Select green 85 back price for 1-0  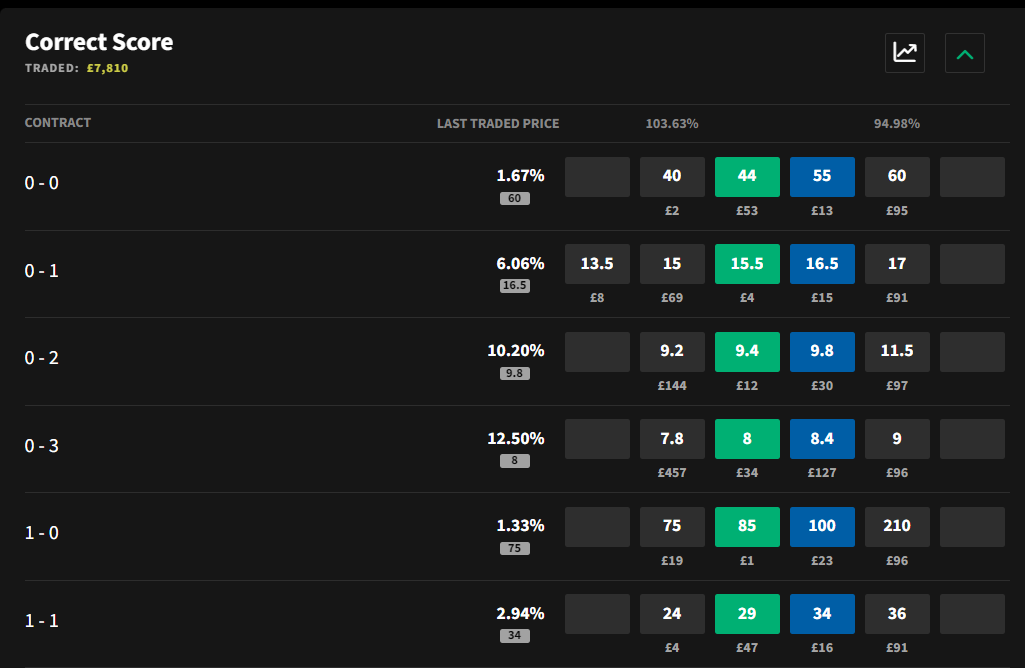tap(747, 527)
